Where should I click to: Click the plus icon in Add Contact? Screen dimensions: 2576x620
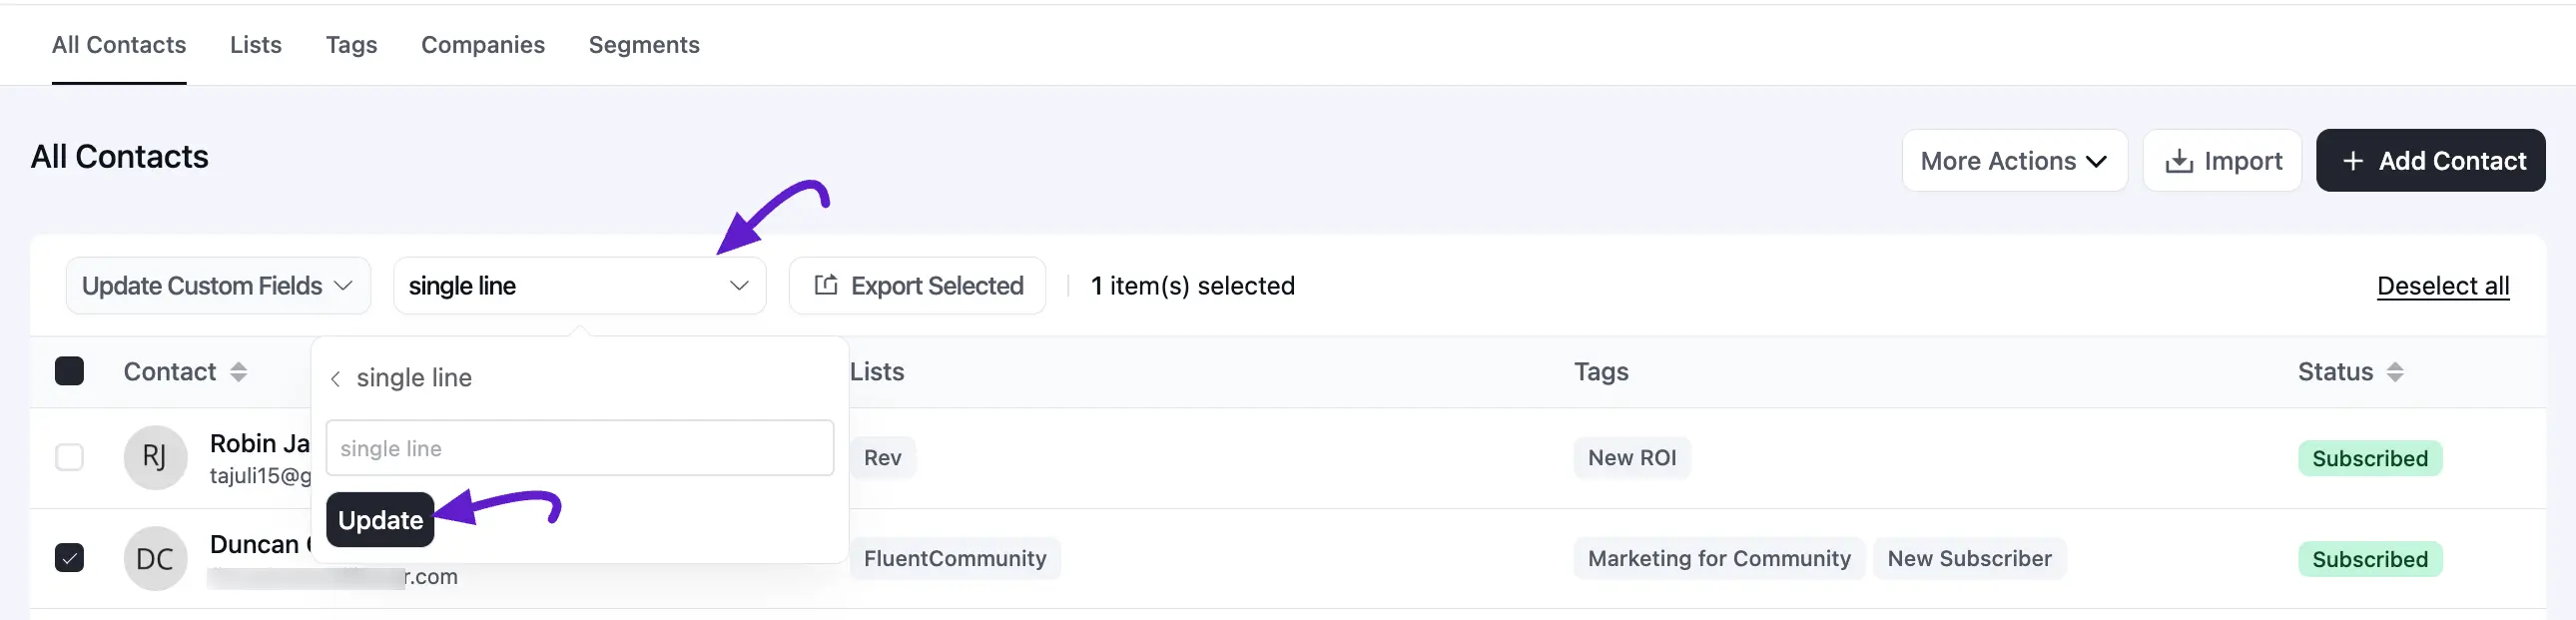click(x=2353, y=161)
